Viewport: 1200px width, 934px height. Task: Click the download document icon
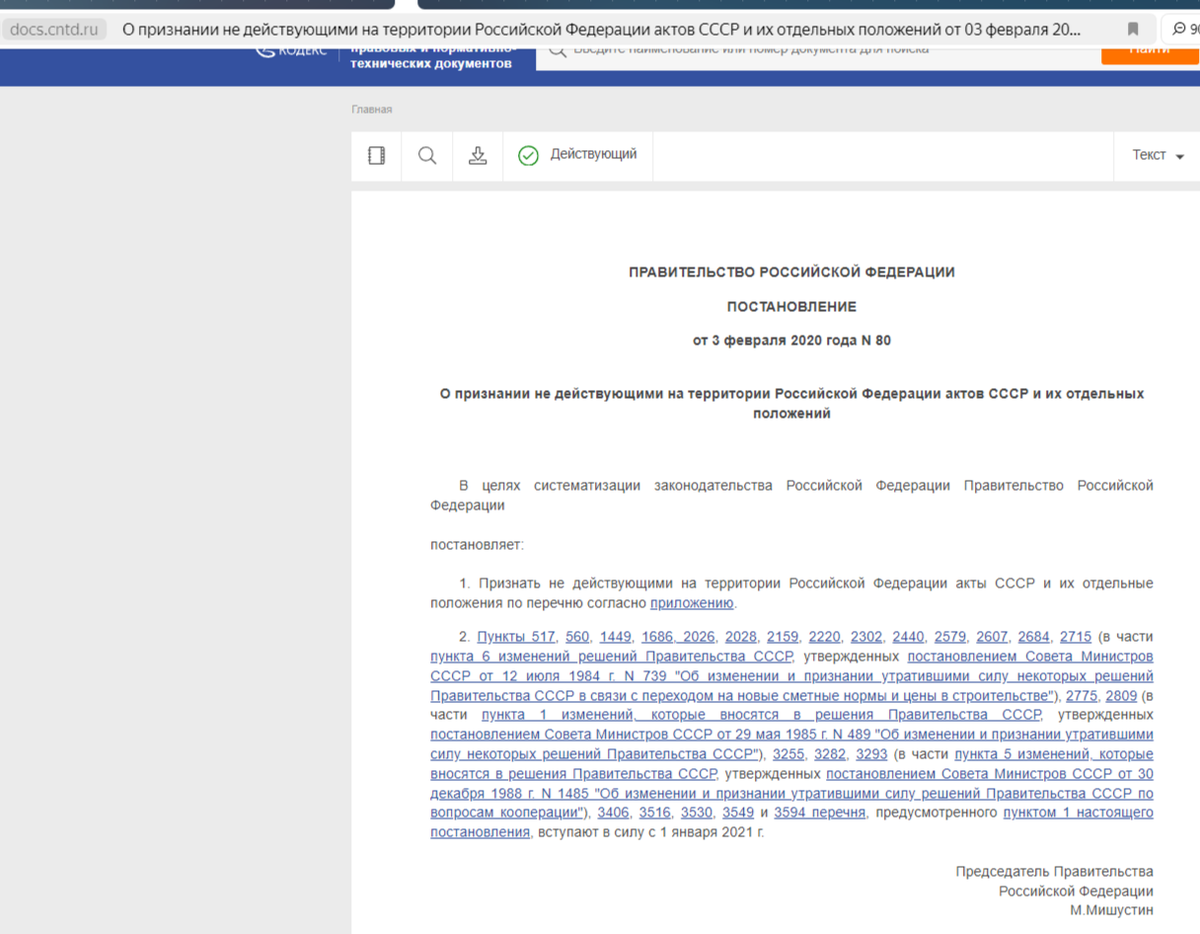478,155
